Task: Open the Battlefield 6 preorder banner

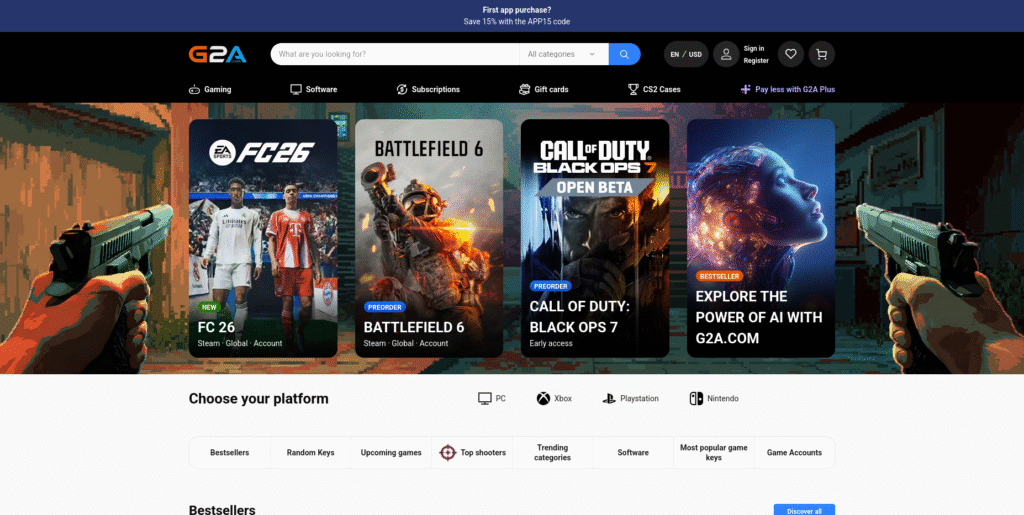Action: pyautogui.click(x=429, y=238)
